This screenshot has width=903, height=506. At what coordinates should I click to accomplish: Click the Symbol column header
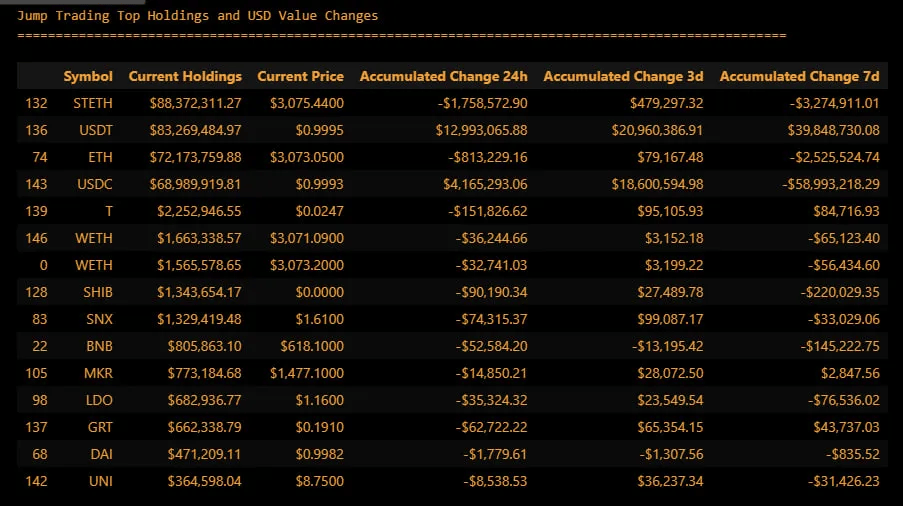coord(88,76)
